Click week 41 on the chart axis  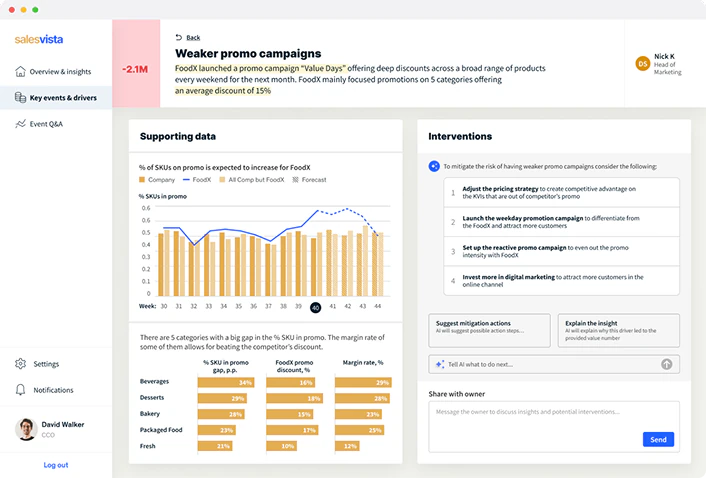[333, 306]
